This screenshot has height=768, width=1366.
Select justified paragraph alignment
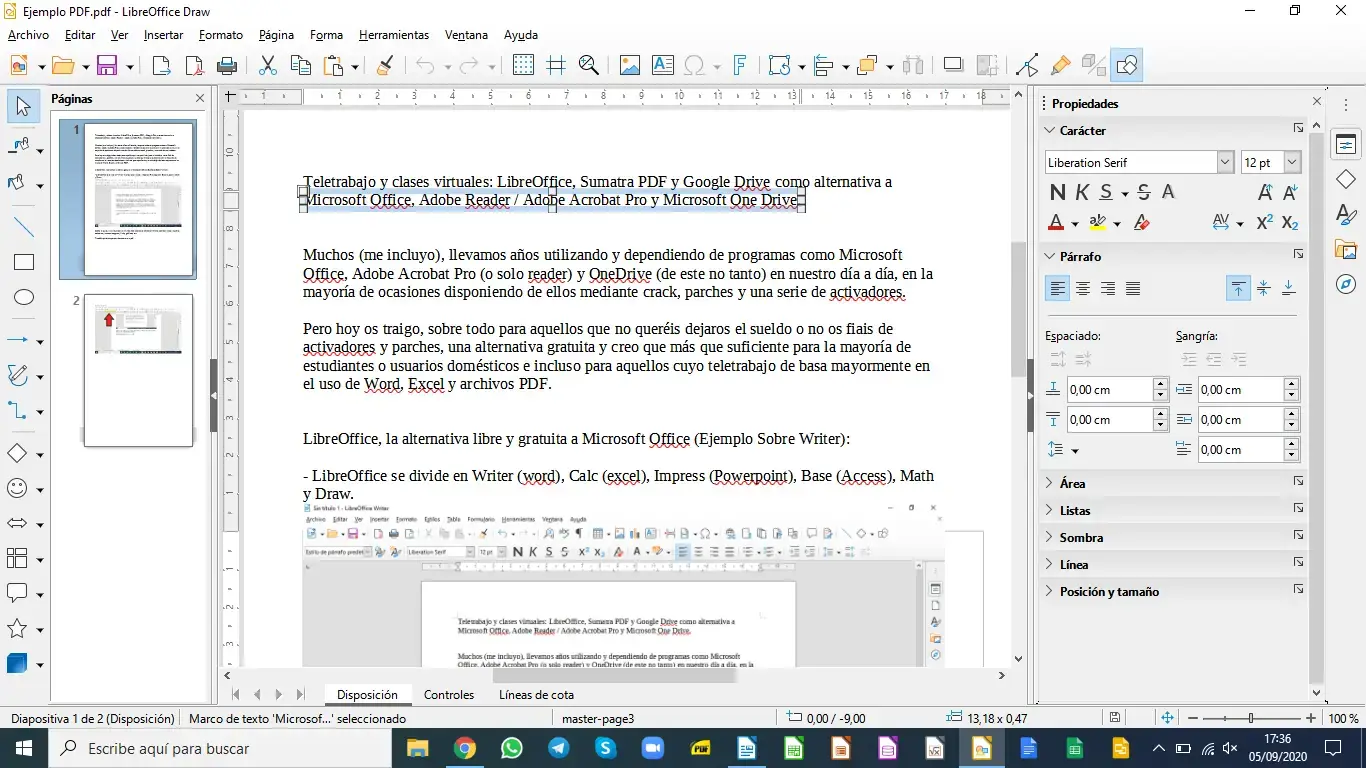tap(1133, 289)
